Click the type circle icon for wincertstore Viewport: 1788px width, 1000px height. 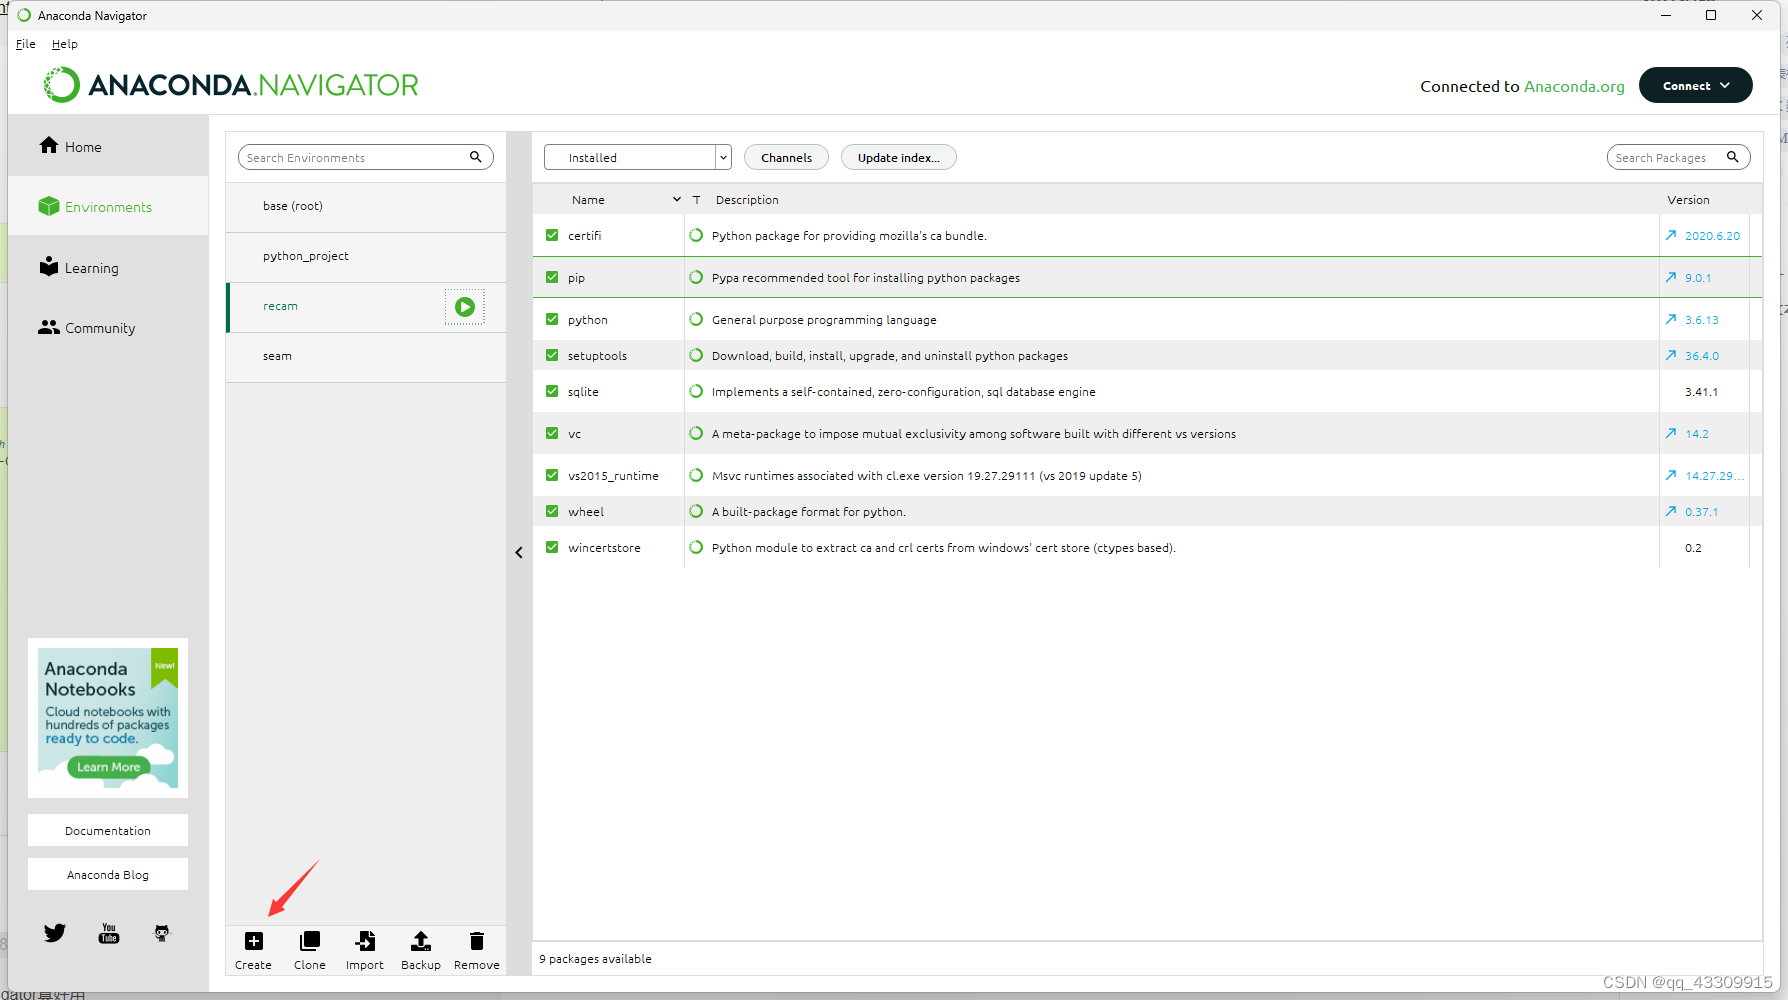click(x=696, y=547)
